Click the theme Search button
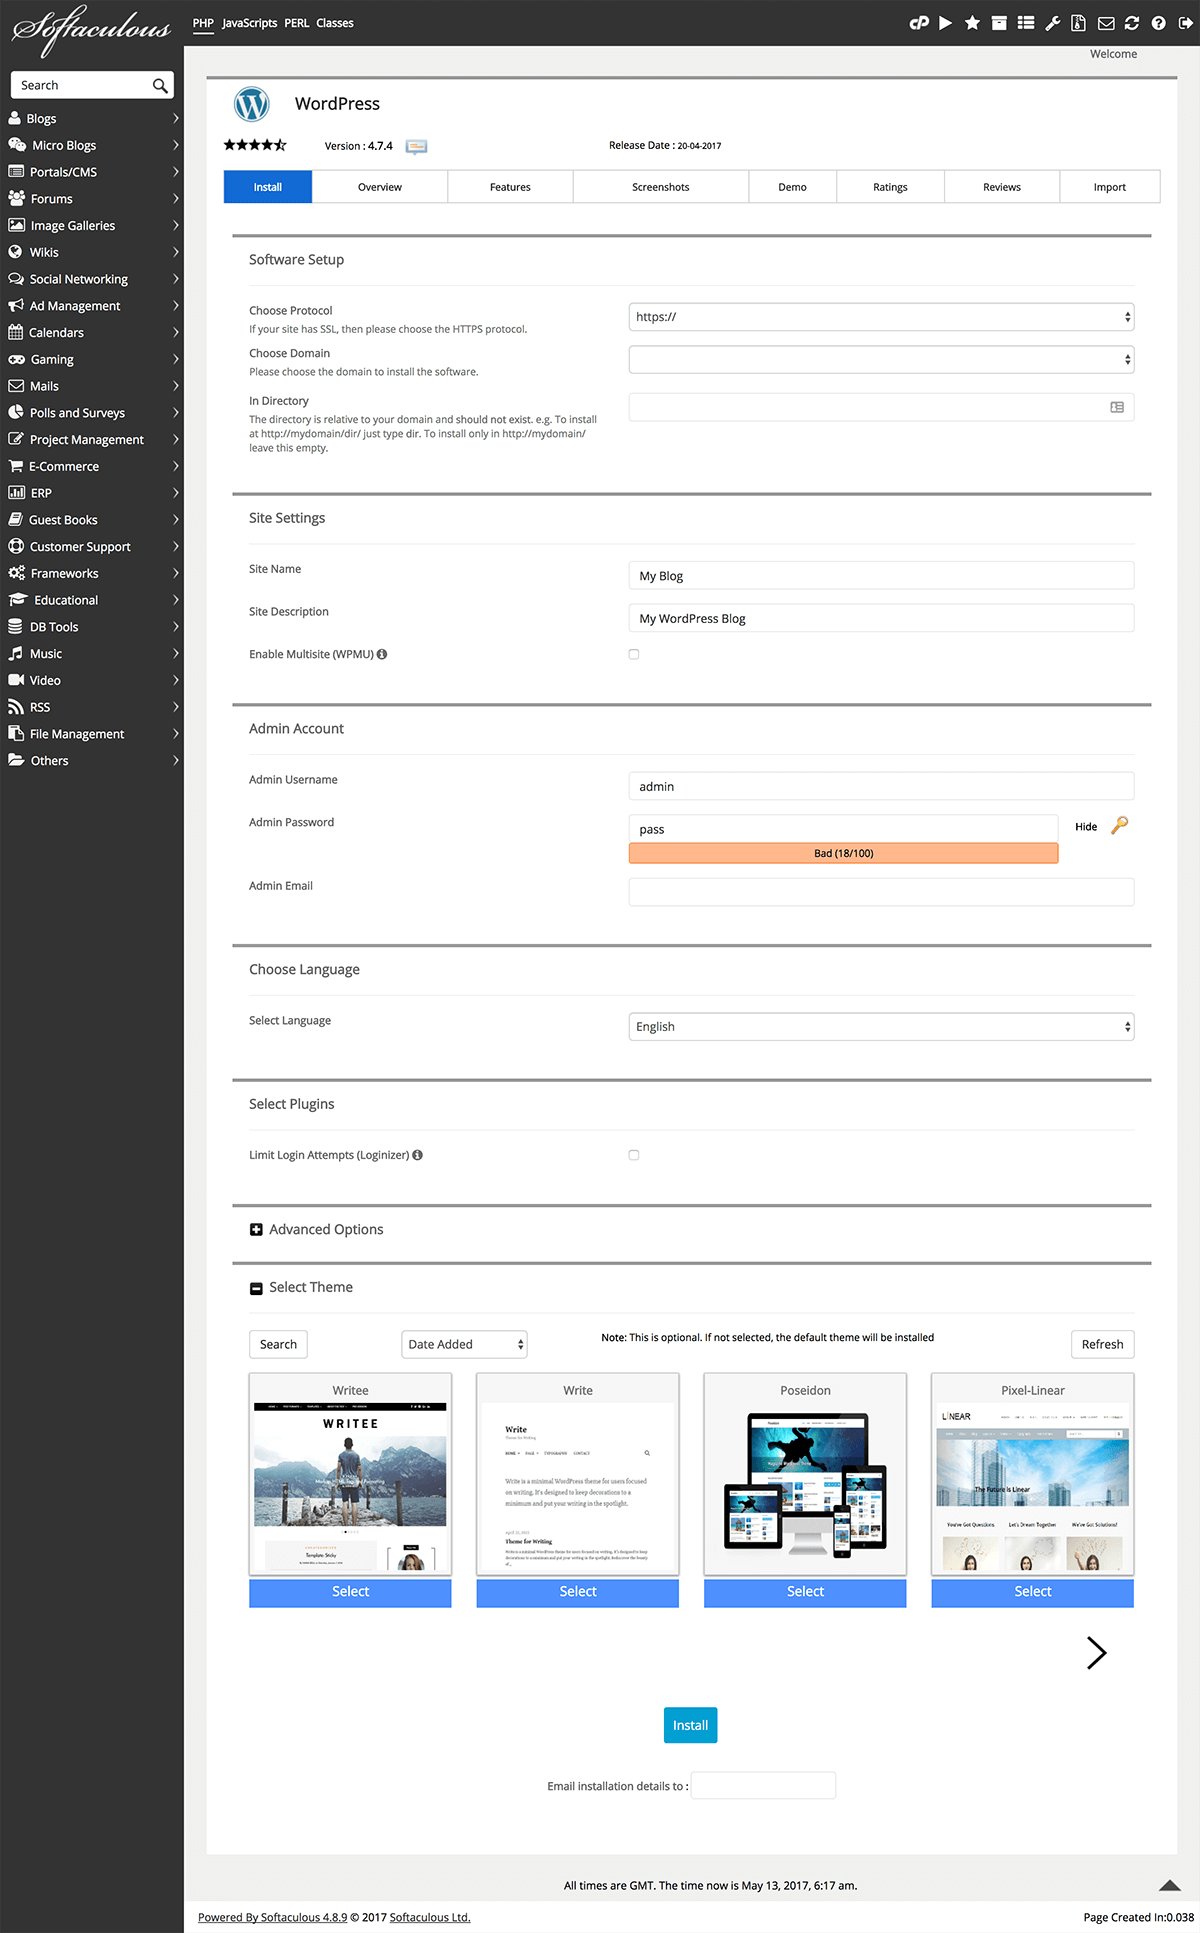The image size is (1200, 1933). (278, 1344)
